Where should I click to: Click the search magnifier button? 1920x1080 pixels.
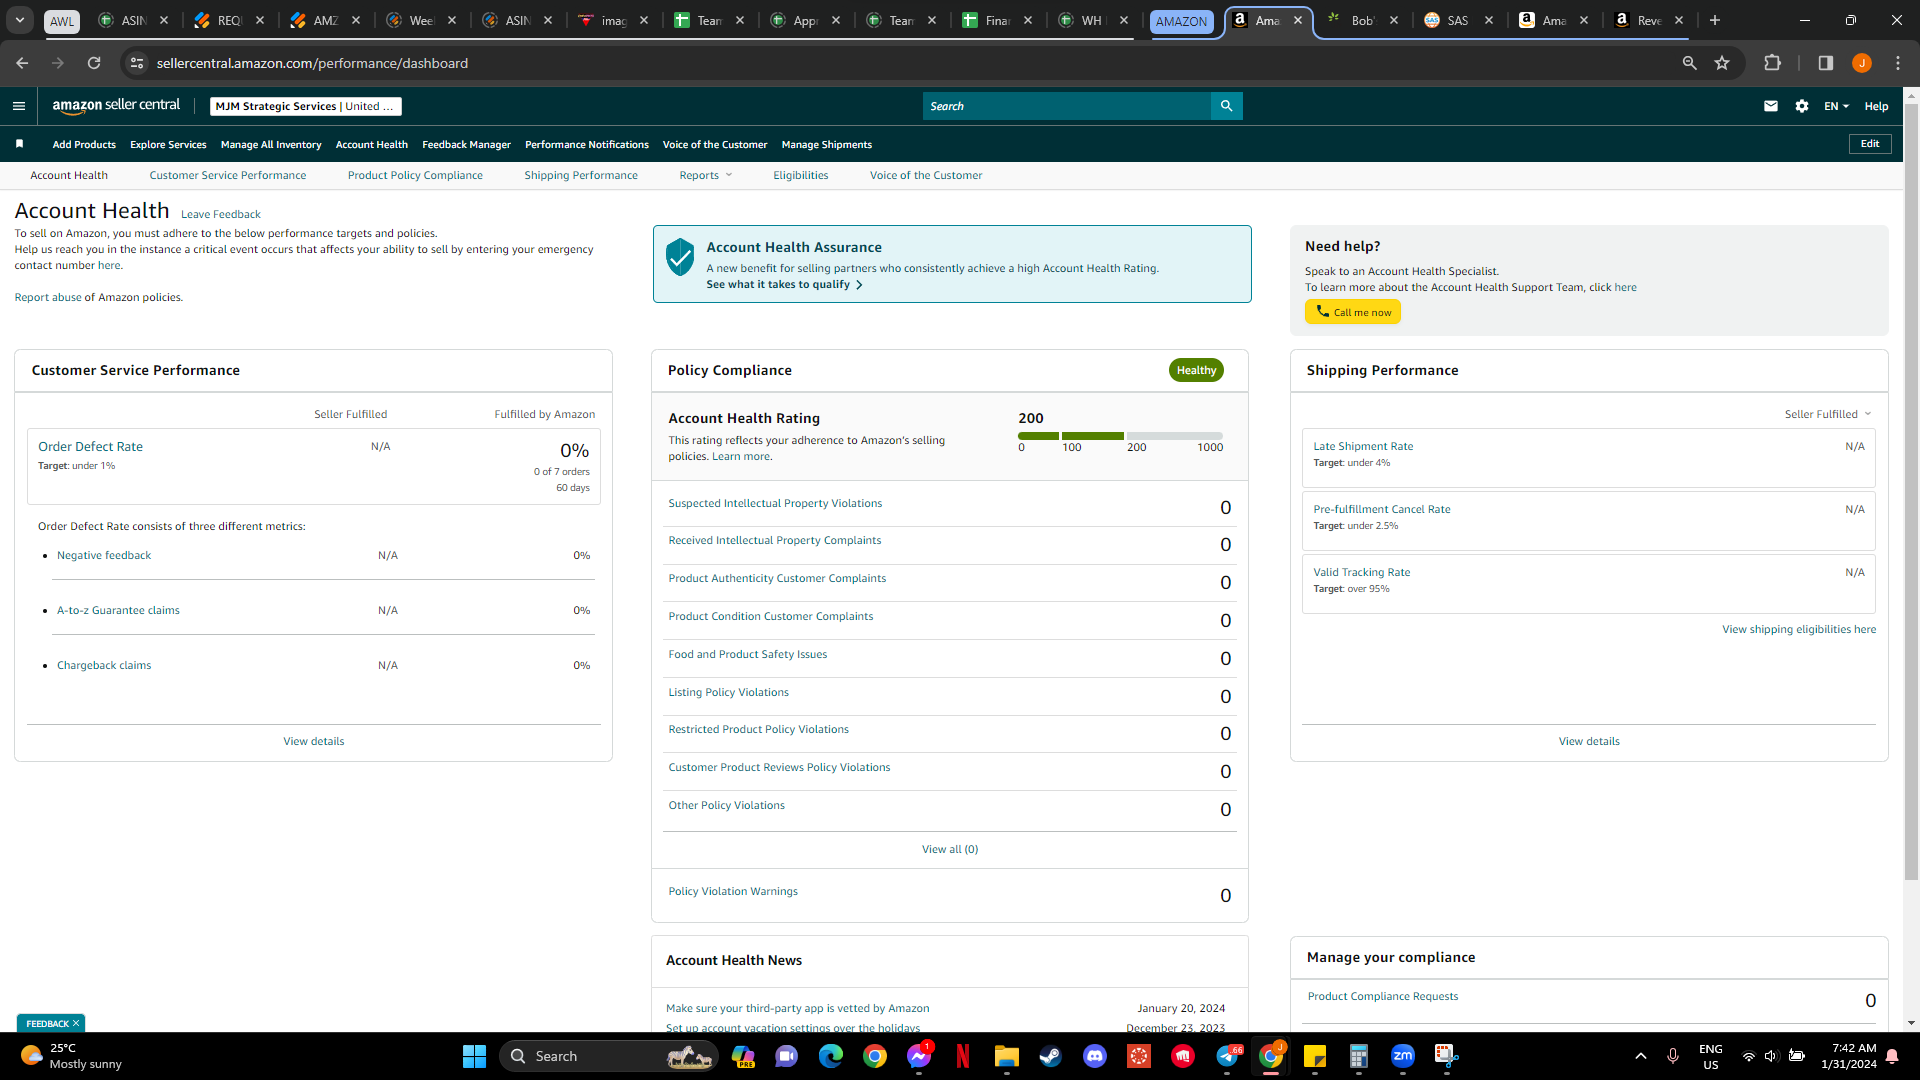coord(1226,106)
